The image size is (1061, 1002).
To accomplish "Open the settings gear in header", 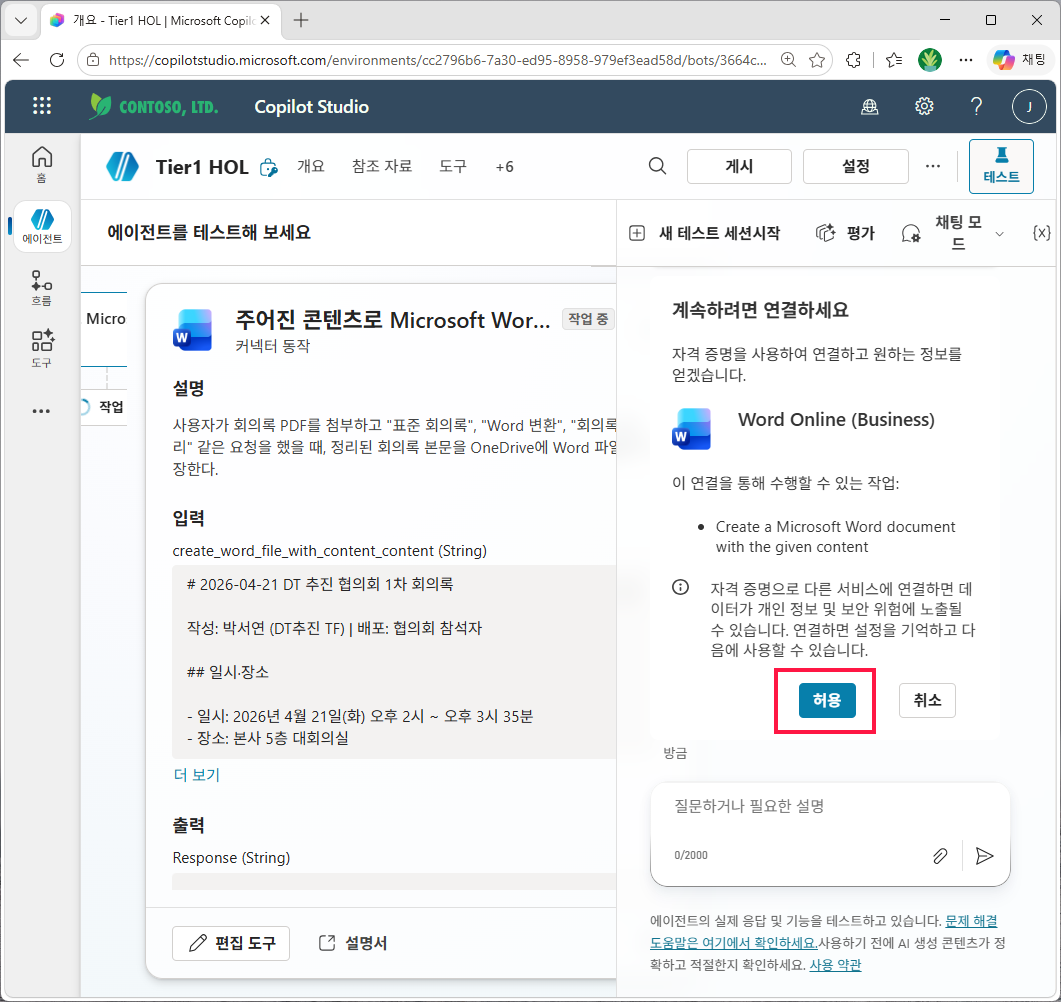I will [x=924, y=106].
